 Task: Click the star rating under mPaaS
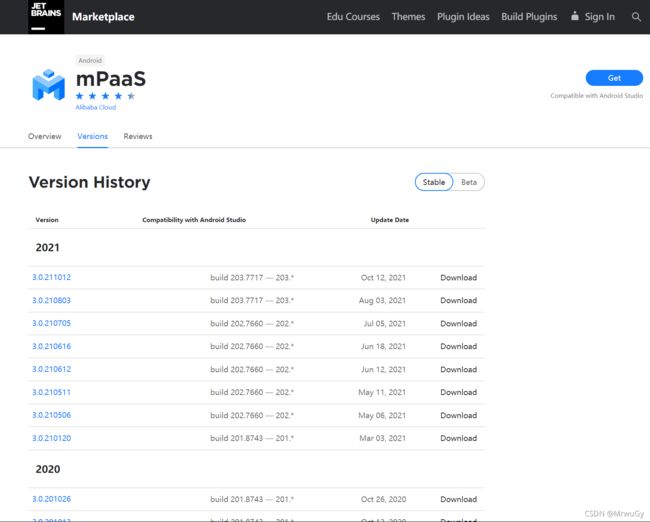pos(105,96)
